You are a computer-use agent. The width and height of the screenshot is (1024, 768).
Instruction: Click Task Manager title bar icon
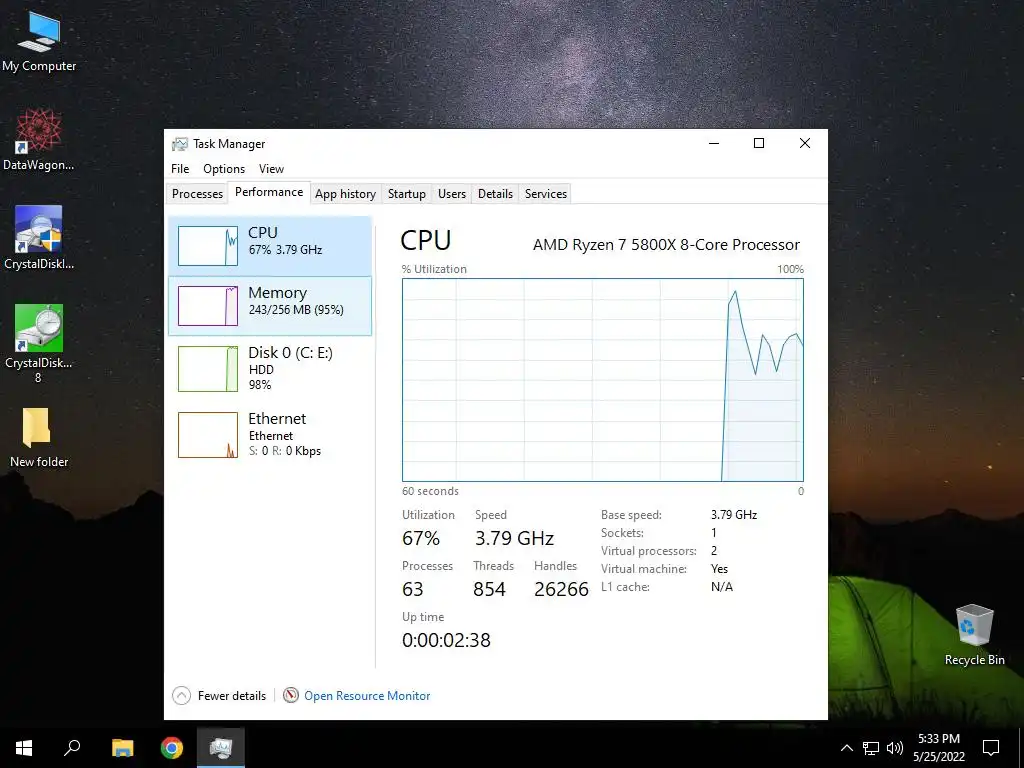[x=180, y=144]
